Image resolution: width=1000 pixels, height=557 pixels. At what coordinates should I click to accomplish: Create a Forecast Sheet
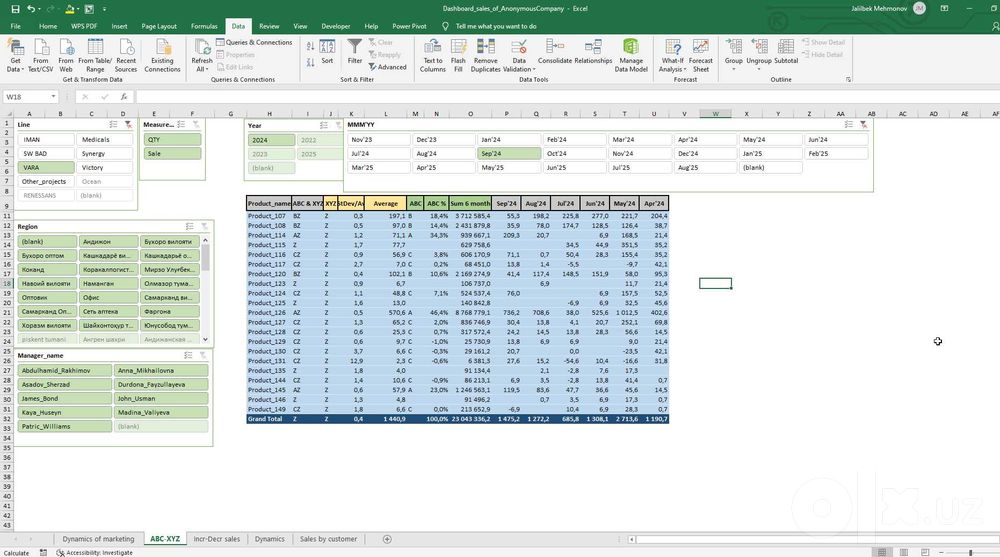700,55
